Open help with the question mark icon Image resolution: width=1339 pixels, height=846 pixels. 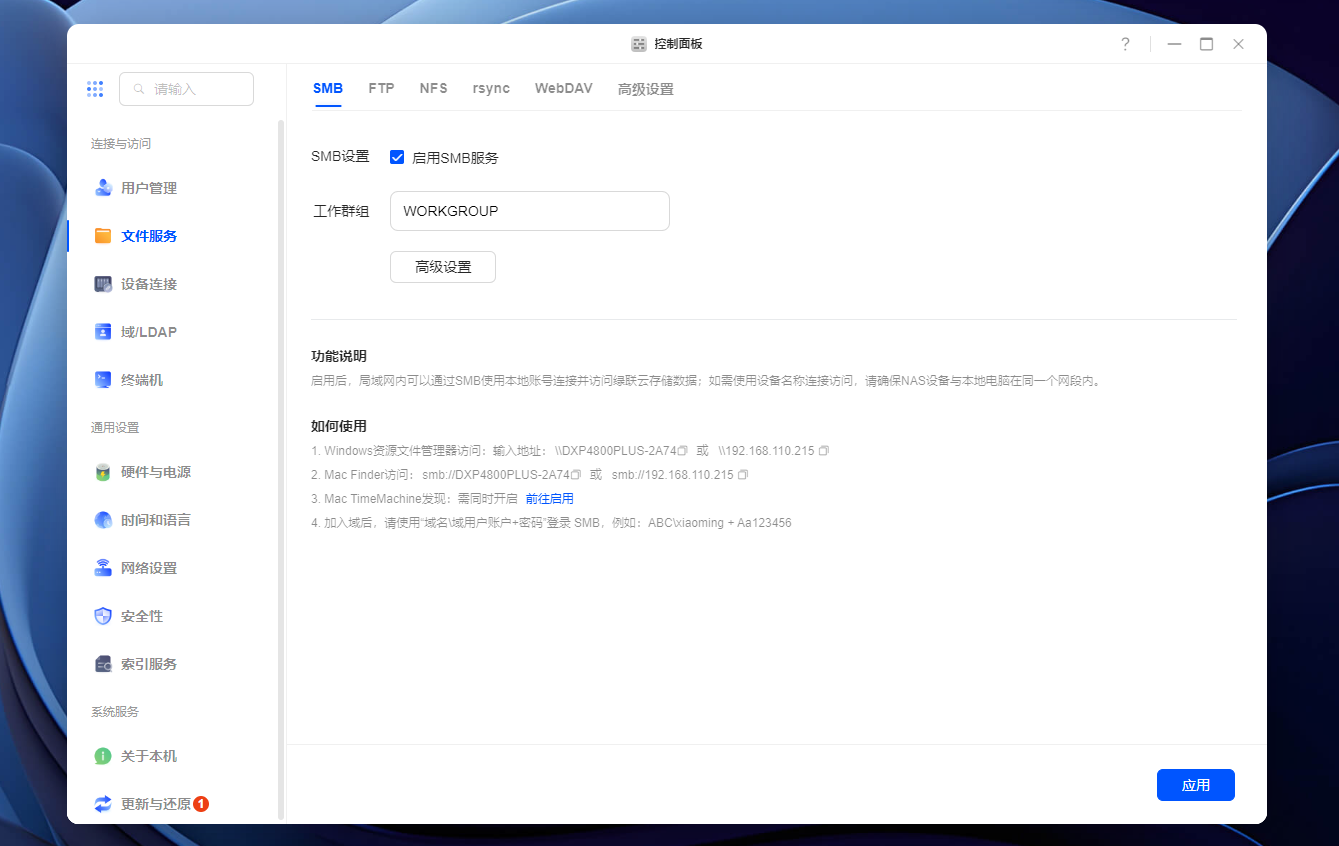pyautogui.click(x=1125, y=44)
